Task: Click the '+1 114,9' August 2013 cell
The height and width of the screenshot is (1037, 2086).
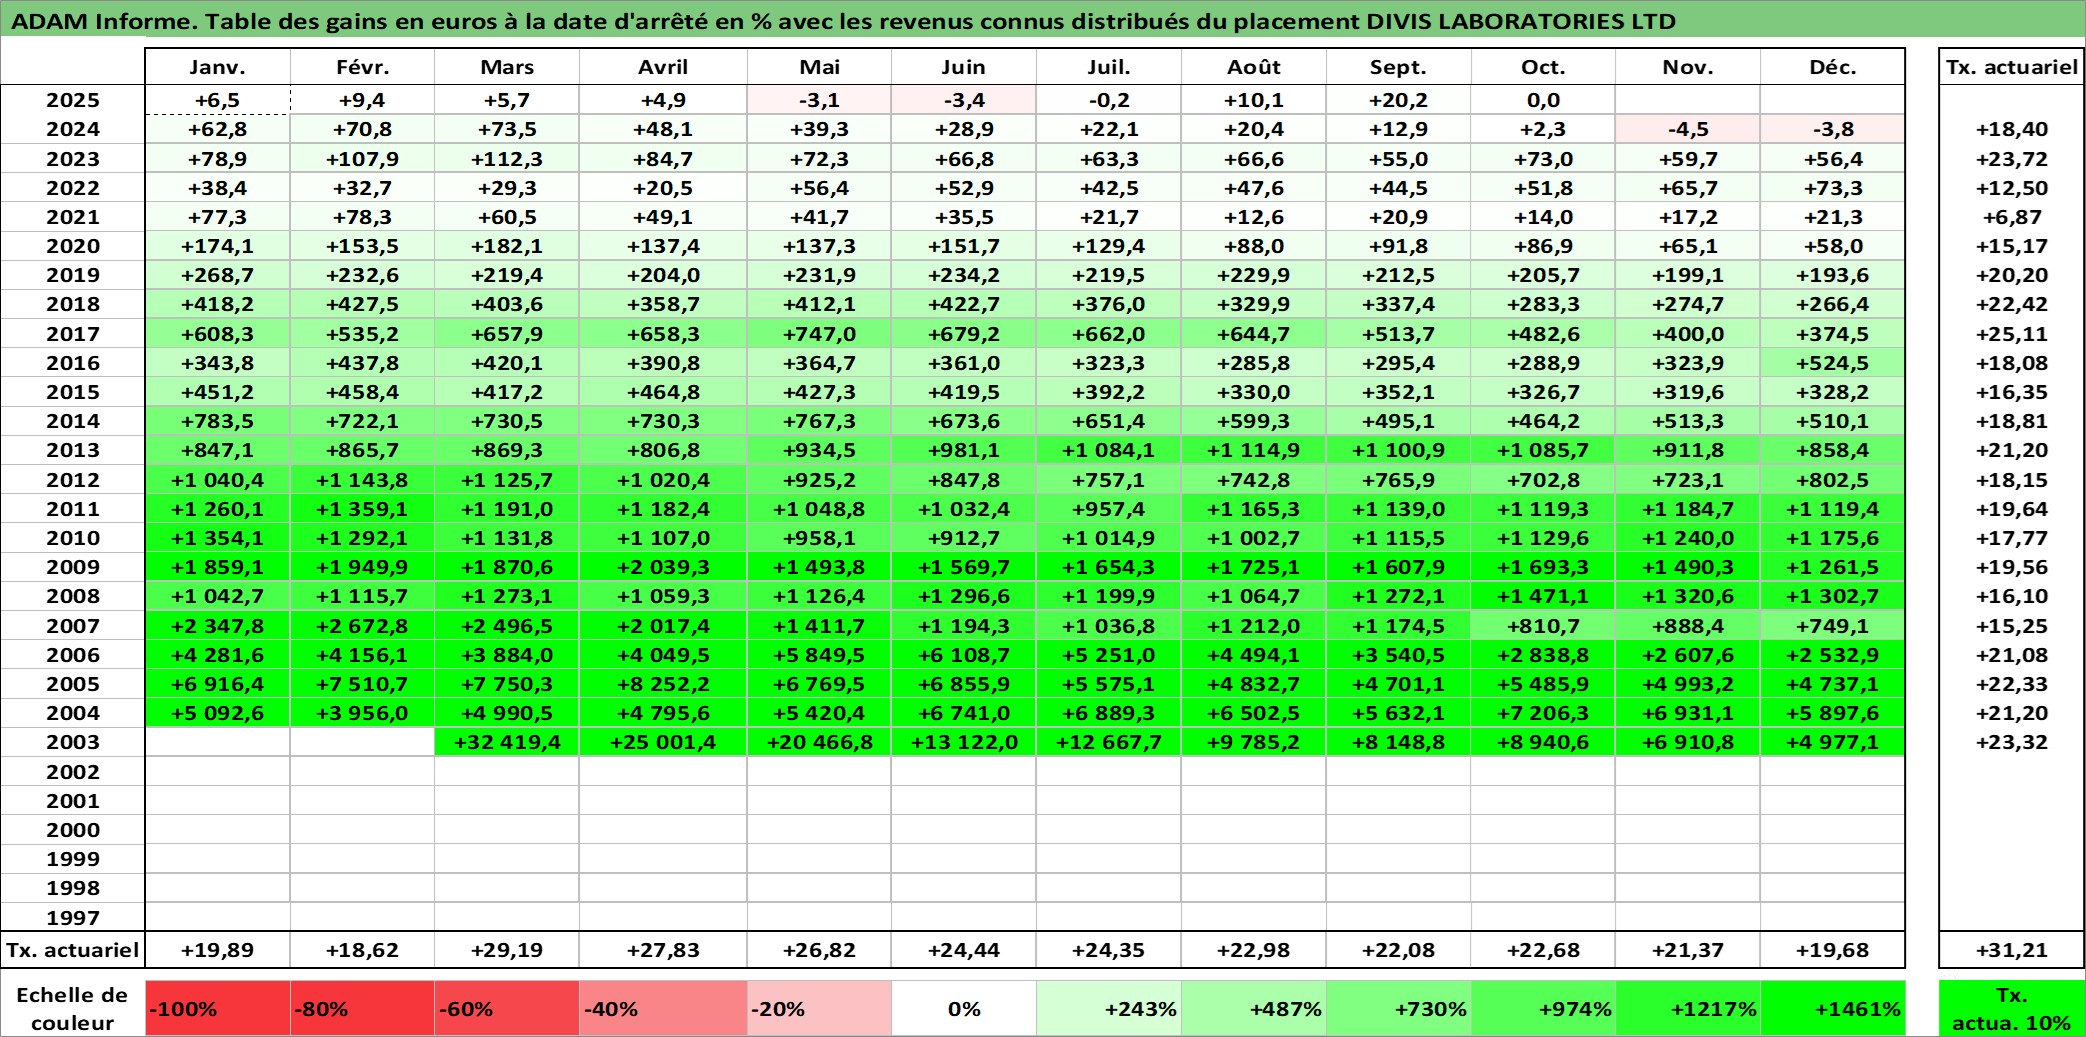Action: 1254,450
